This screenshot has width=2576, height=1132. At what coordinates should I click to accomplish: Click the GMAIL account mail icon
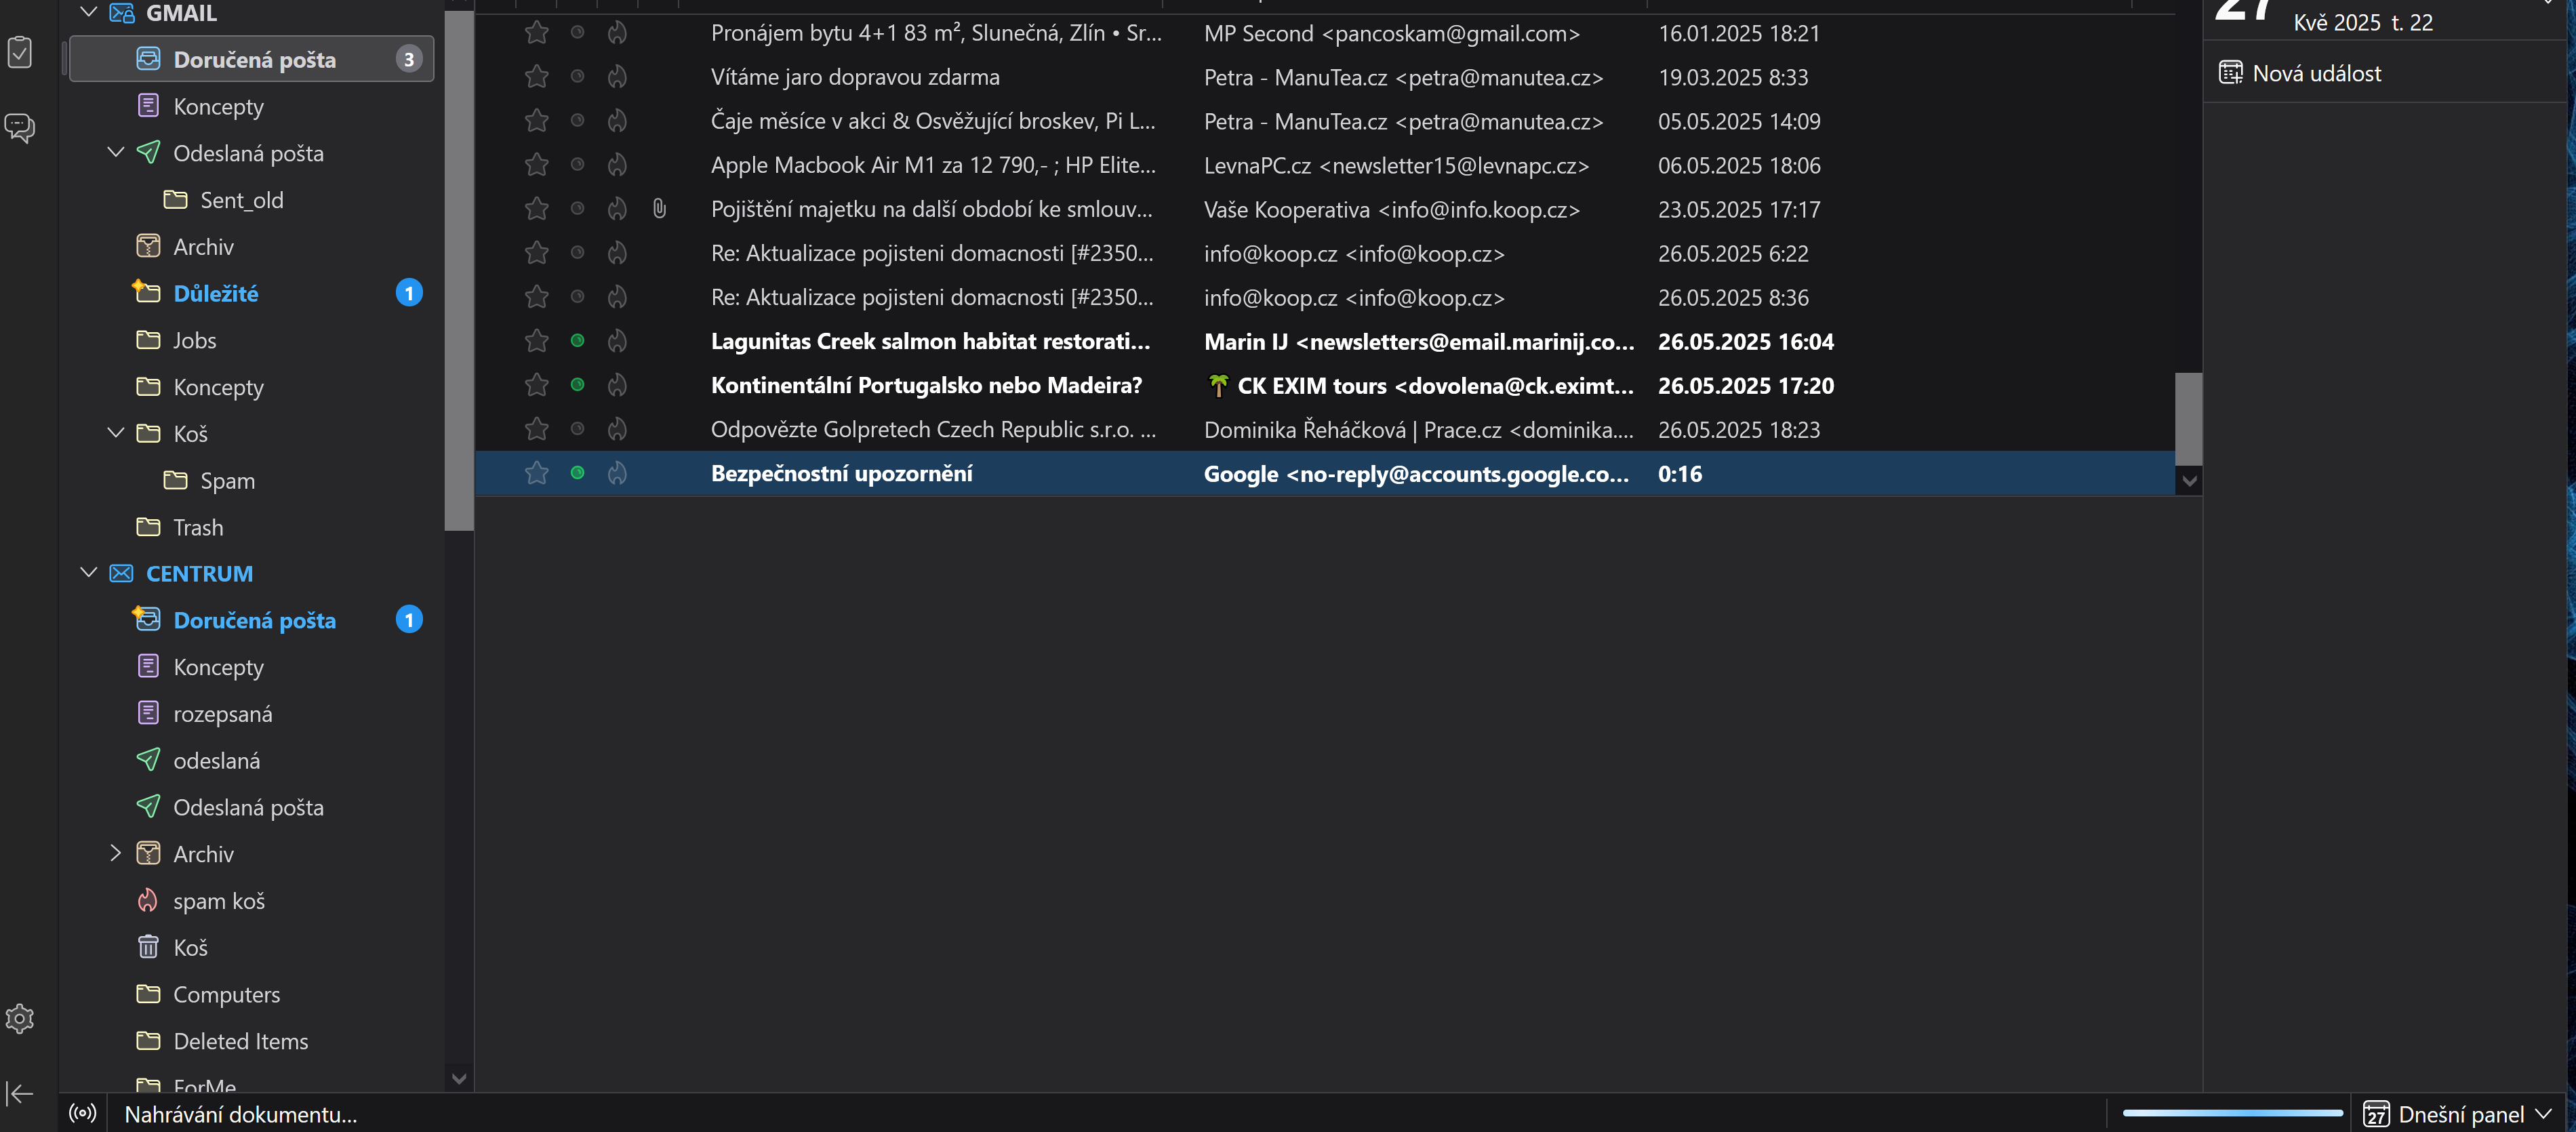(122, 13)
